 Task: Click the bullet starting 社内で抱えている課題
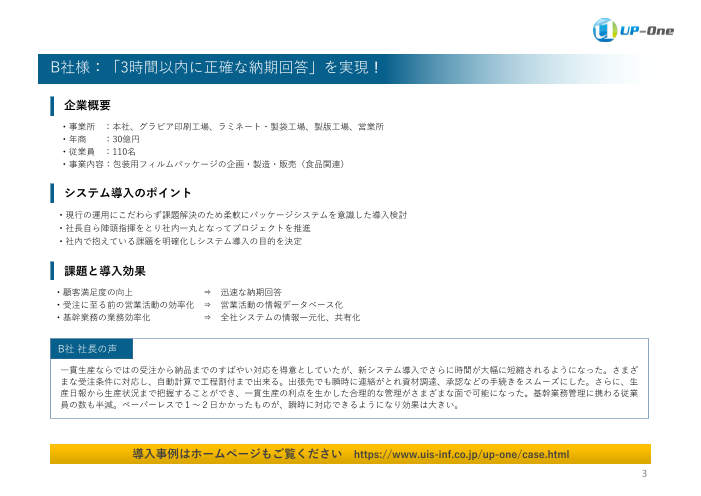(180, 242)
